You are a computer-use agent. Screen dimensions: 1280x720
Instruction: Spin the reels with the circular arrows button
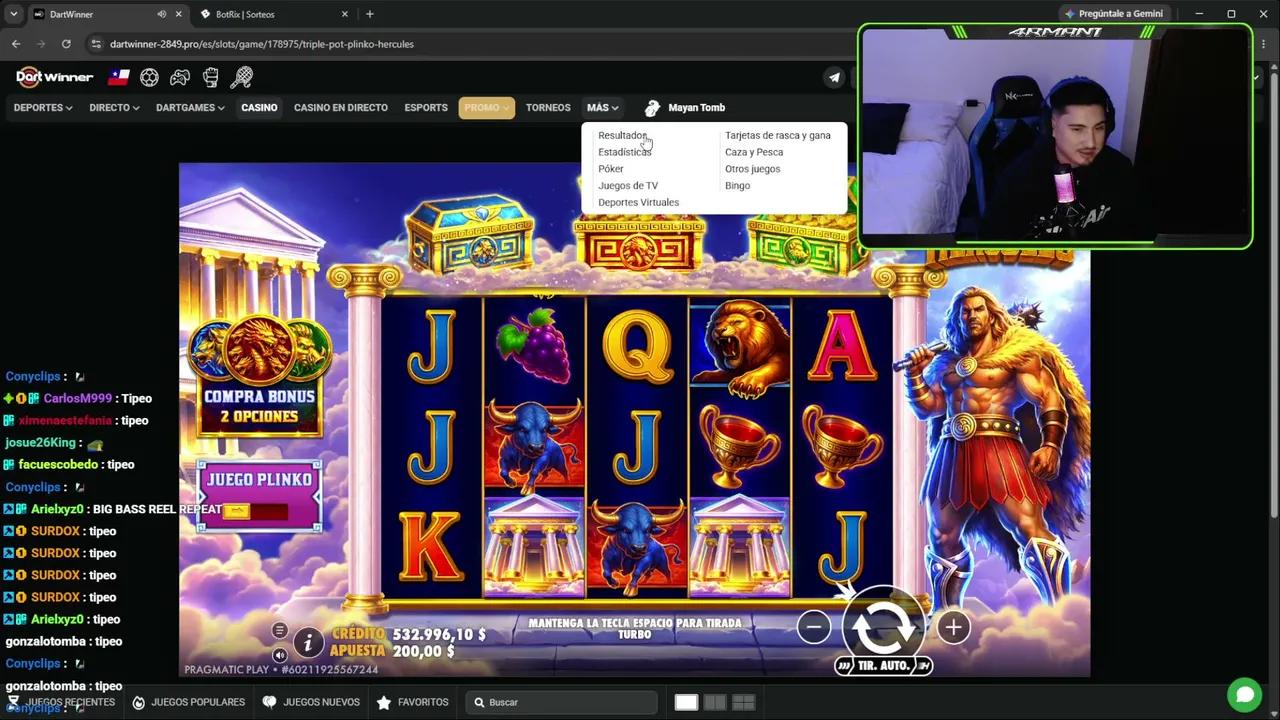tap(884, 626)
